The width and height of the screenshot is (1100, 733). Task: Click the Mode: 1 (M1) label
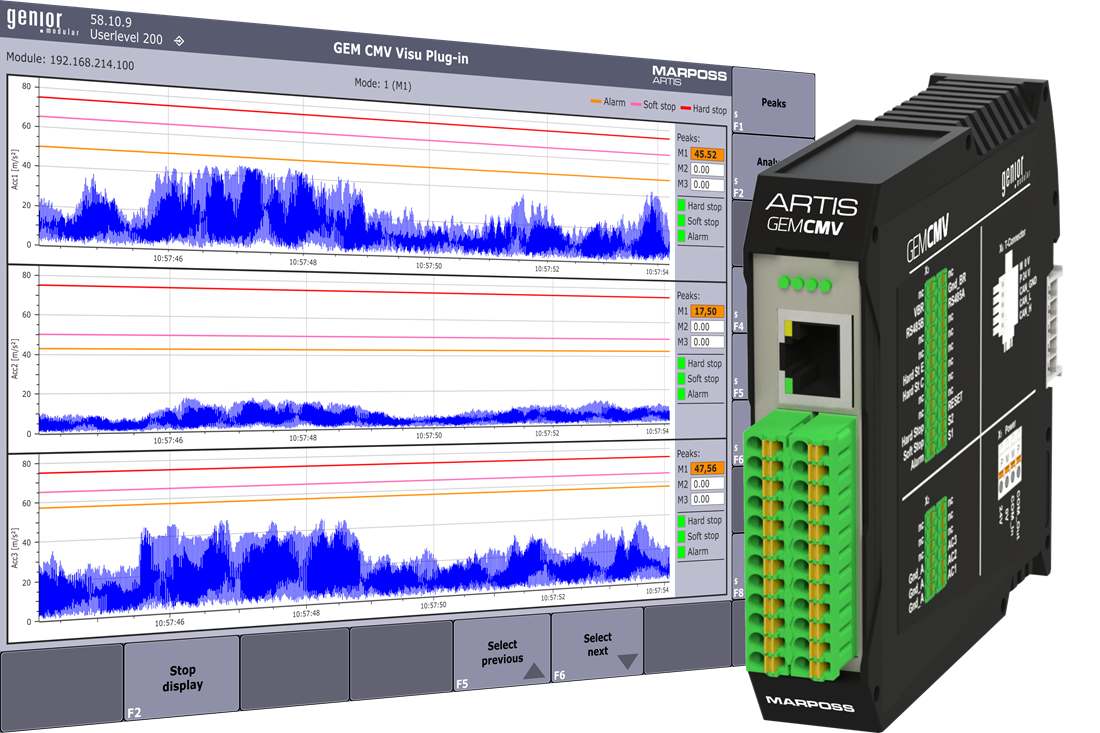click(382, 84)
